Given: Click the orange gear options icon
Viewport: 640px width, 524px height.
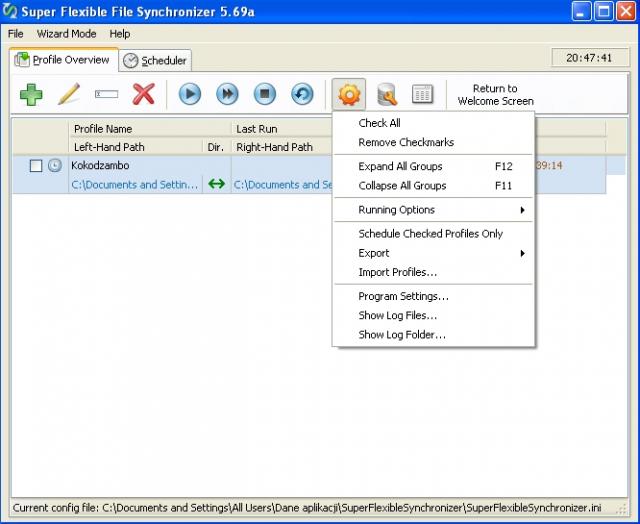Looking at the screenshot, I should (349, 94).
